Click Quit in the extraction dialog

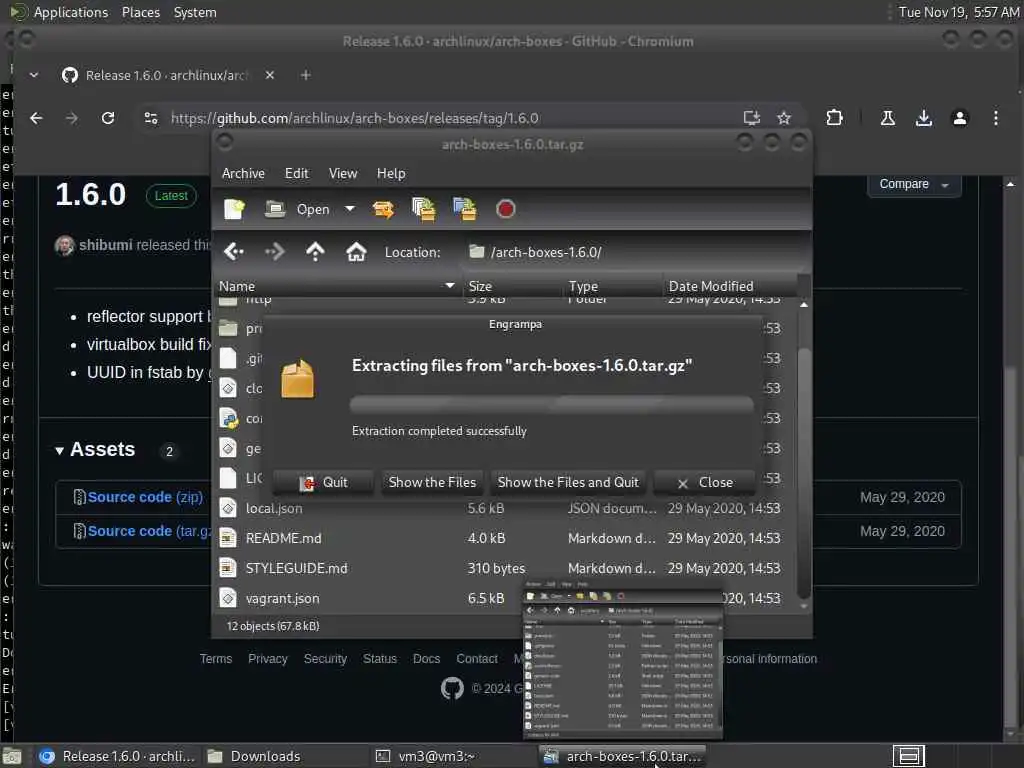tap(323, 483)
